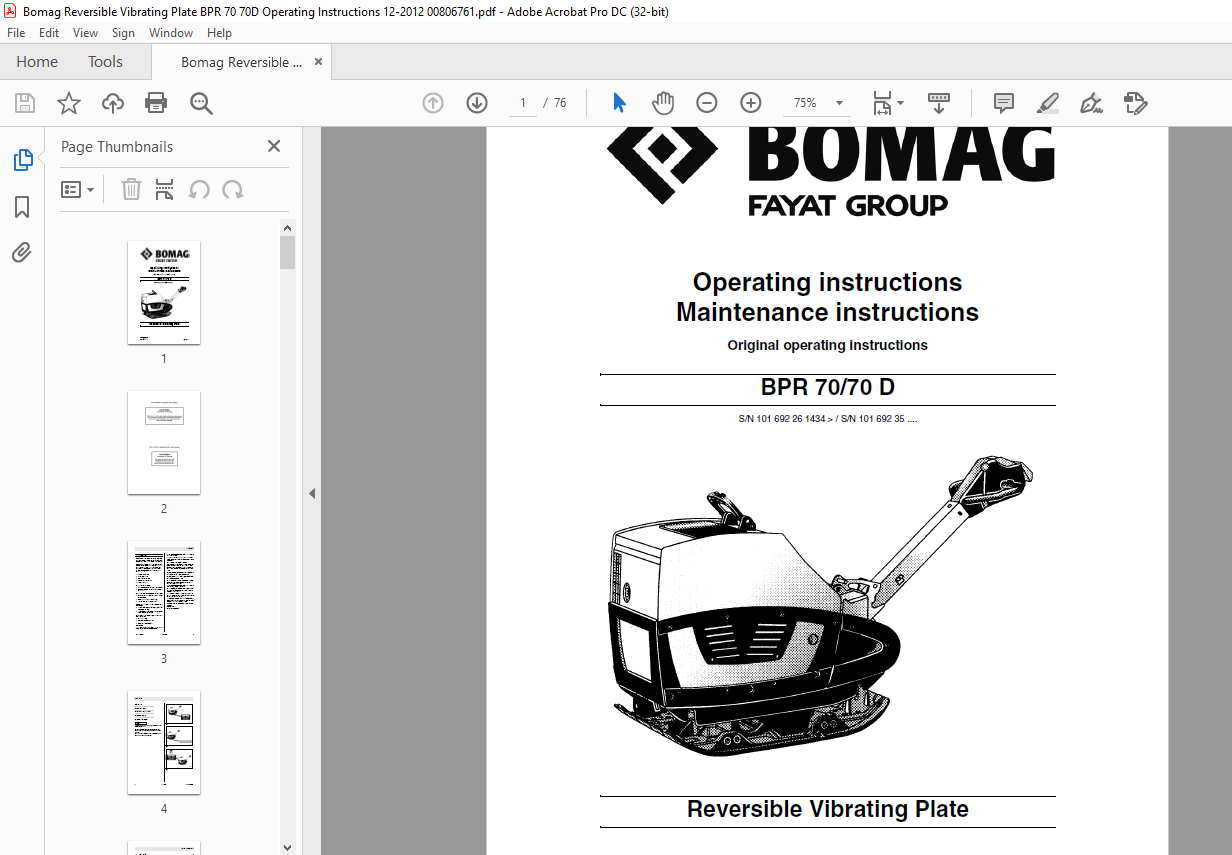Open Page Thumbnails sidebar icon

[x=22, y=160]
